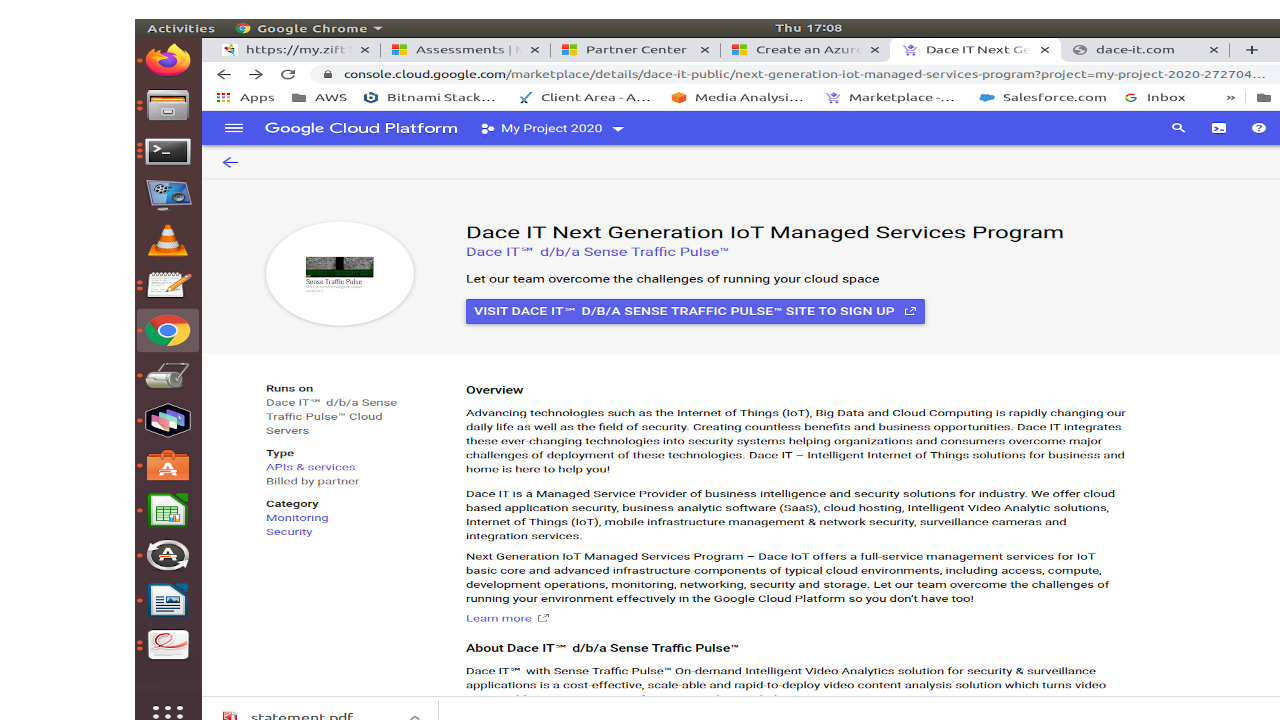Open the Files manager in dock
This screenshot has width=1280, height=720.
[168, 105]
